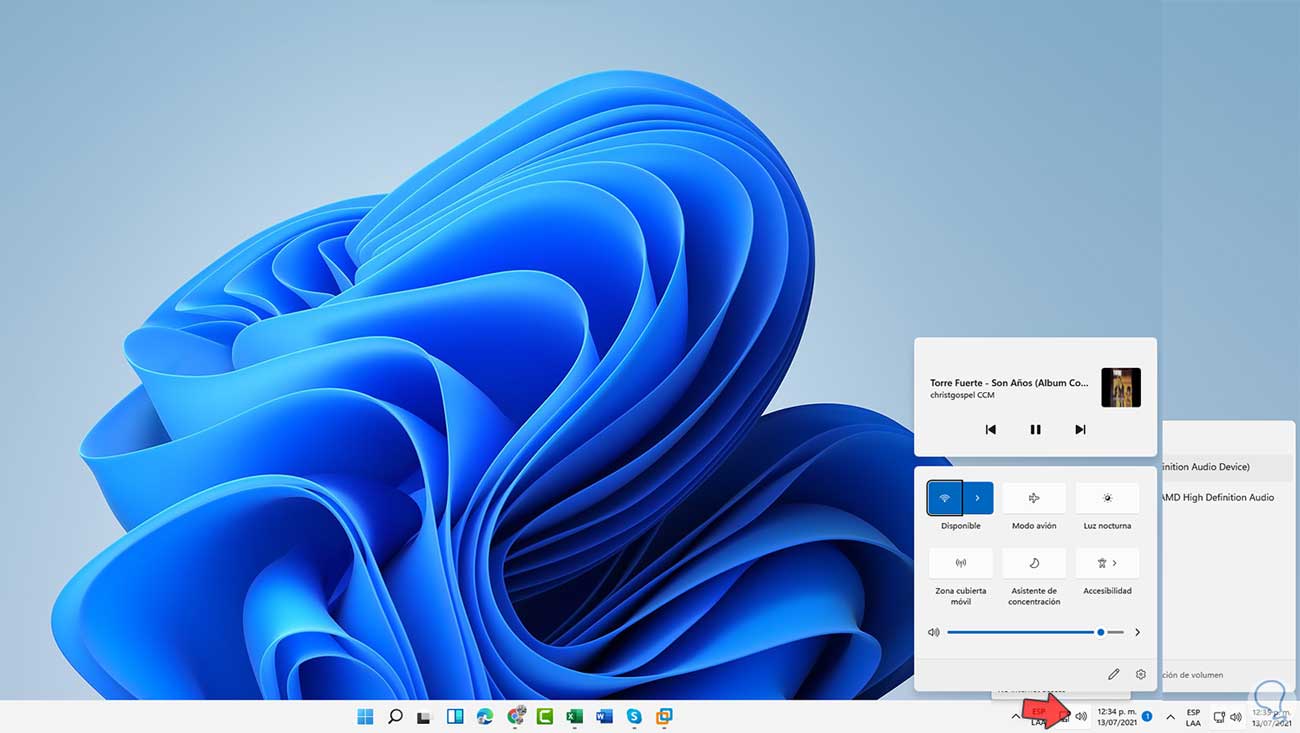Open audio output devices arrow next to slider

tap(1137, 632)
